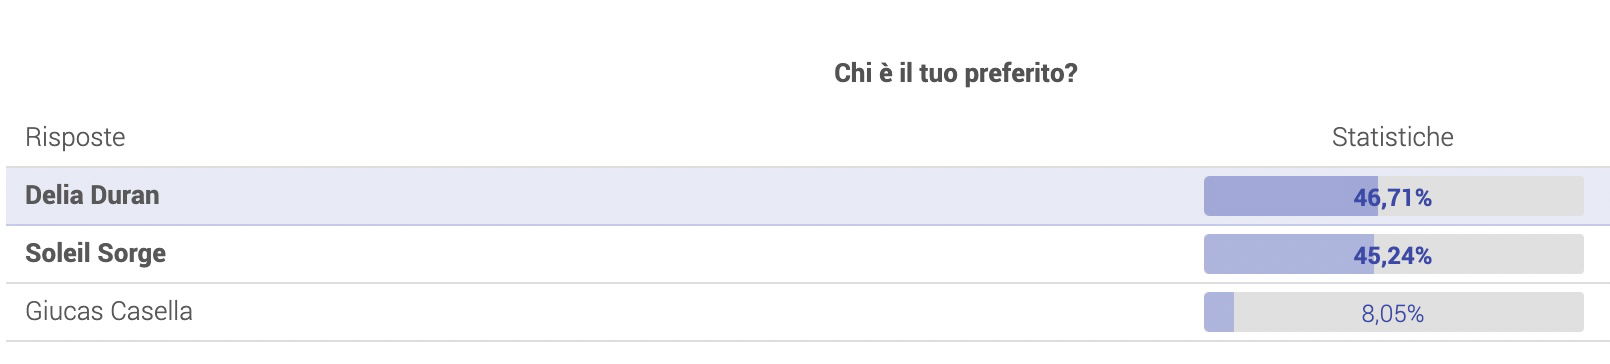
Task: Select the Delia Duran answer row
Action: point(805,196)
